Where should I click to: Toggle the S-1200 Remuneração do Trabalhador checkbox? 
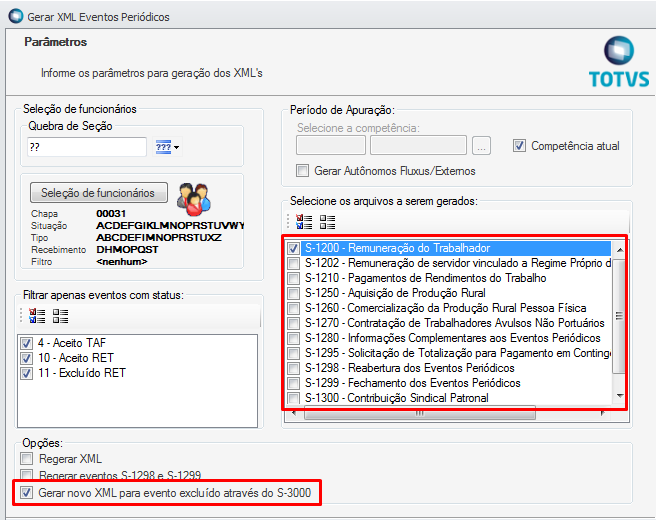pos(293,248)
